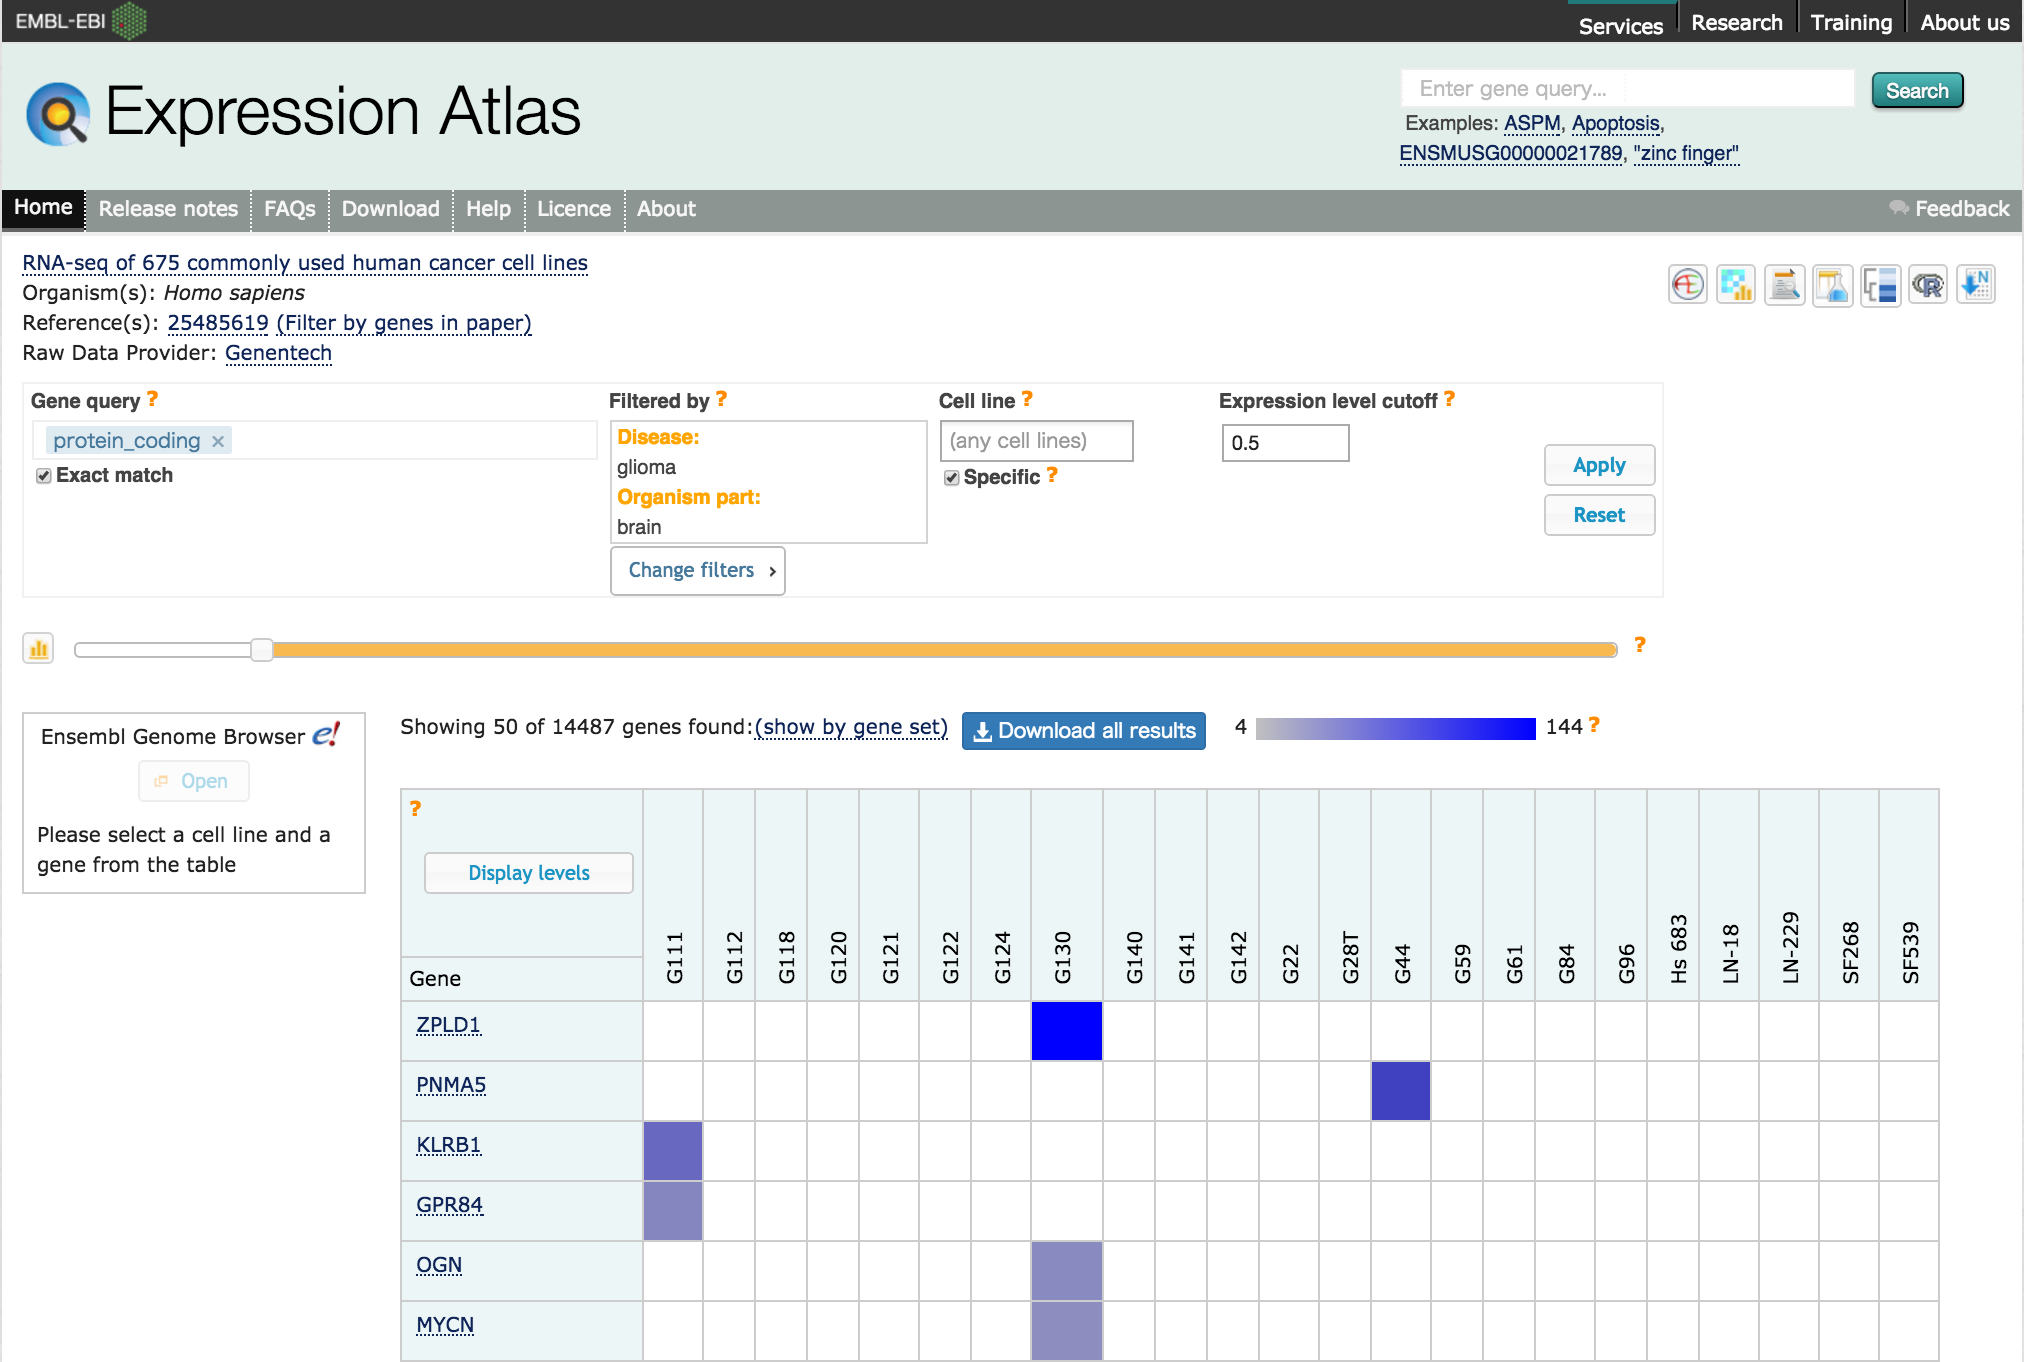Screen dimensions: 2024x1362
Task: Toggle the histogram chart icon beside the slider
Action: point(39,649)
